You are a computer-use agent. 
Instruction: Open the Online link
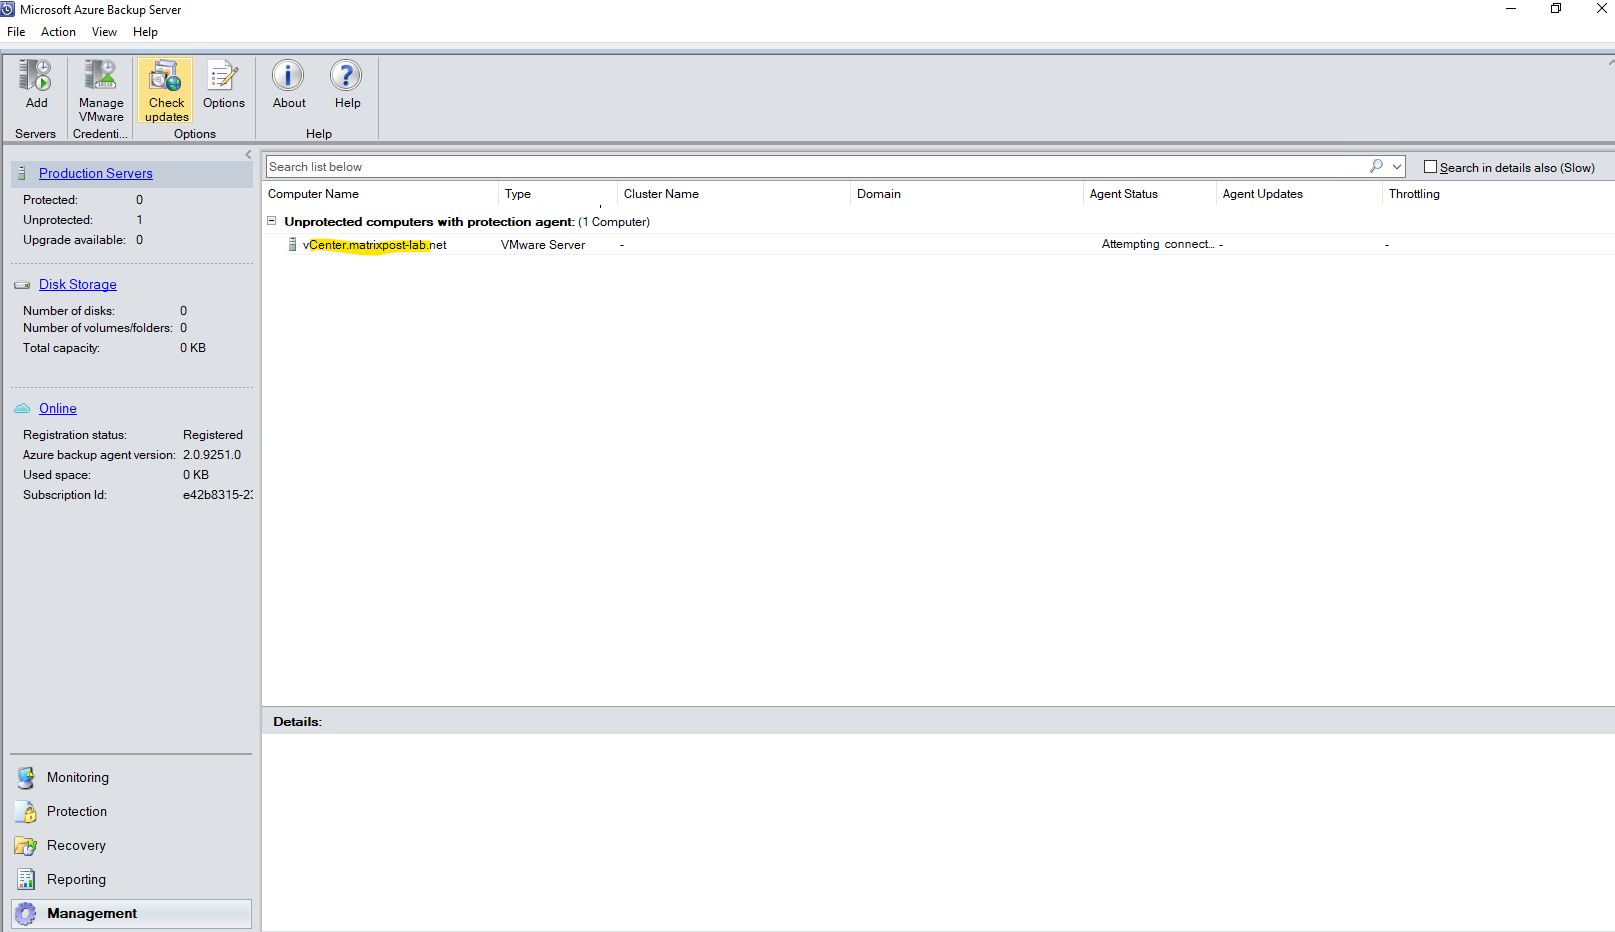58,408
